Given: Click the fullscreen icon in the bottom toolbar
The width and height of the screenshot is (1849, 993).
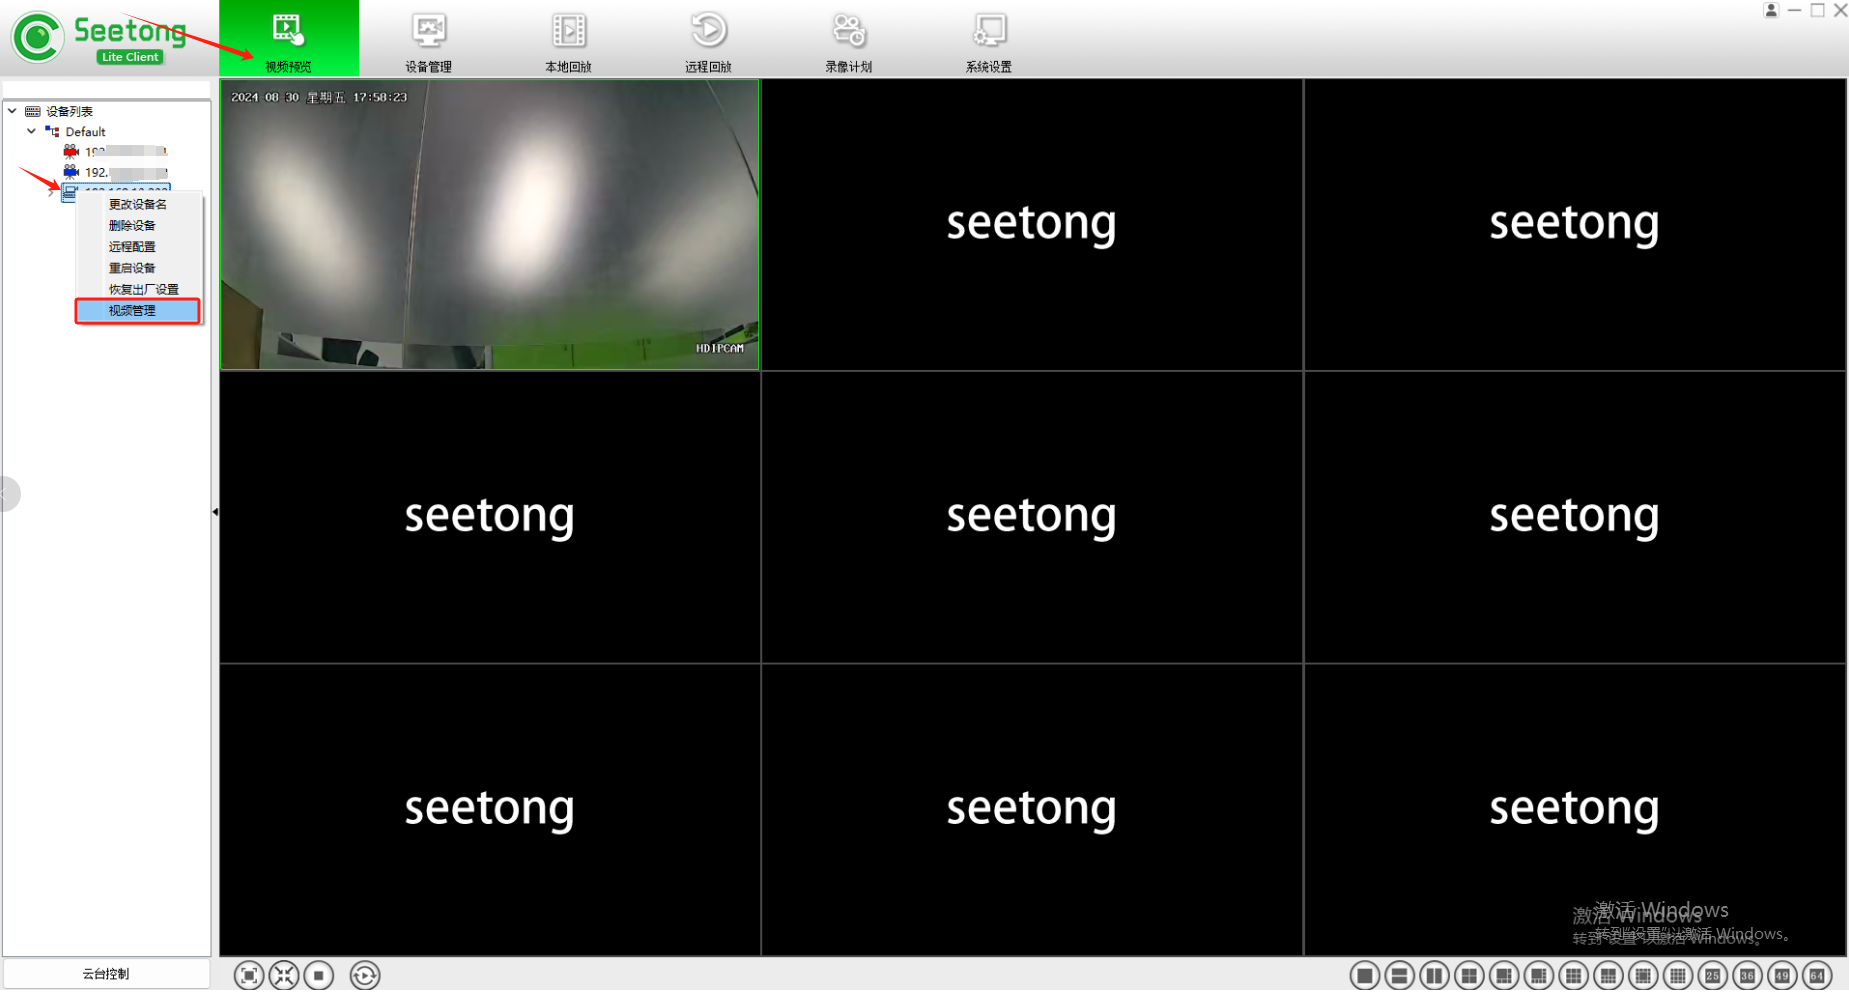Looking at the screenshot, I should [x=249, y=975].
